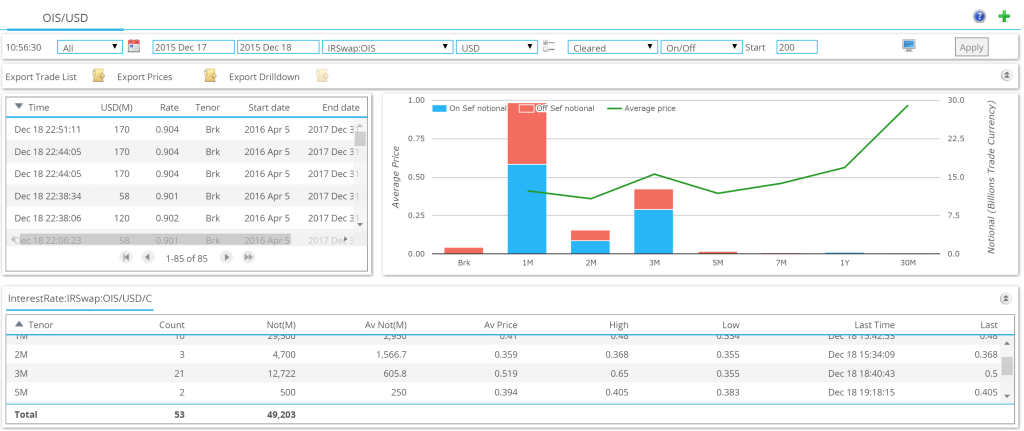1024x431 pixels.
Task: Open the IRSwap:OIS product dropdown
Action: tap(388, 47)
